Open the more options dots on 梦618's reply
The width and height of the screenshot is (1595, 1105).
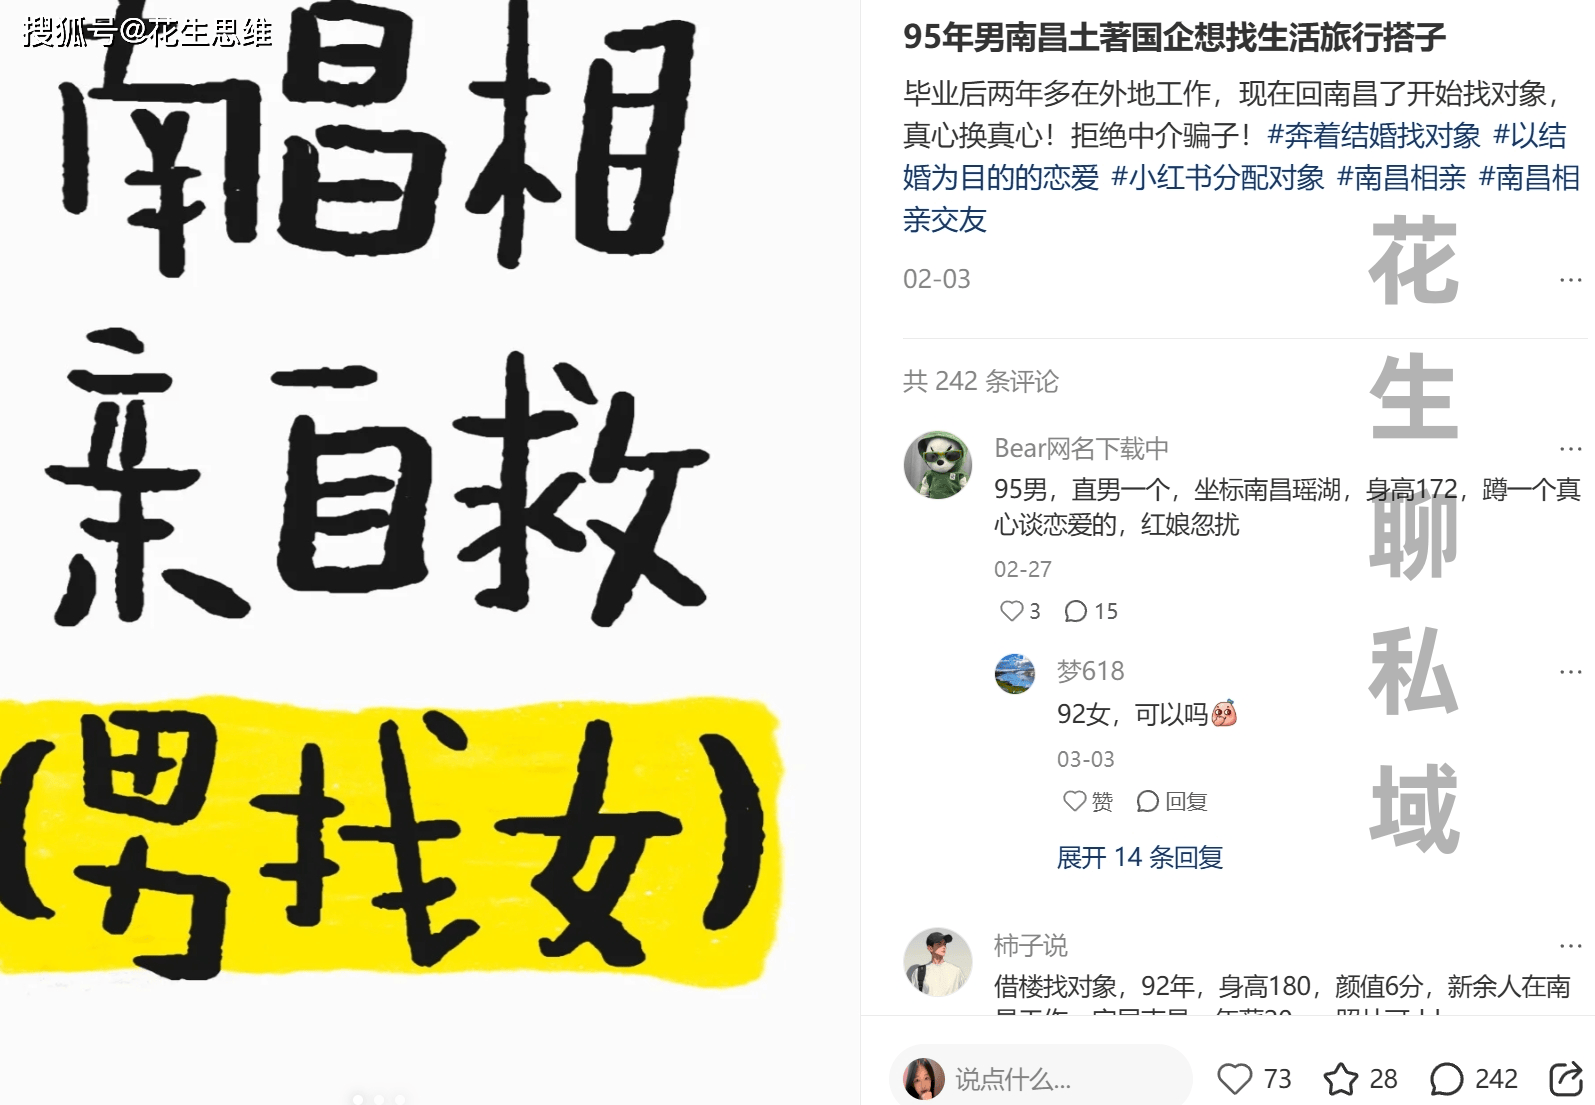(x=1570, y=672)
